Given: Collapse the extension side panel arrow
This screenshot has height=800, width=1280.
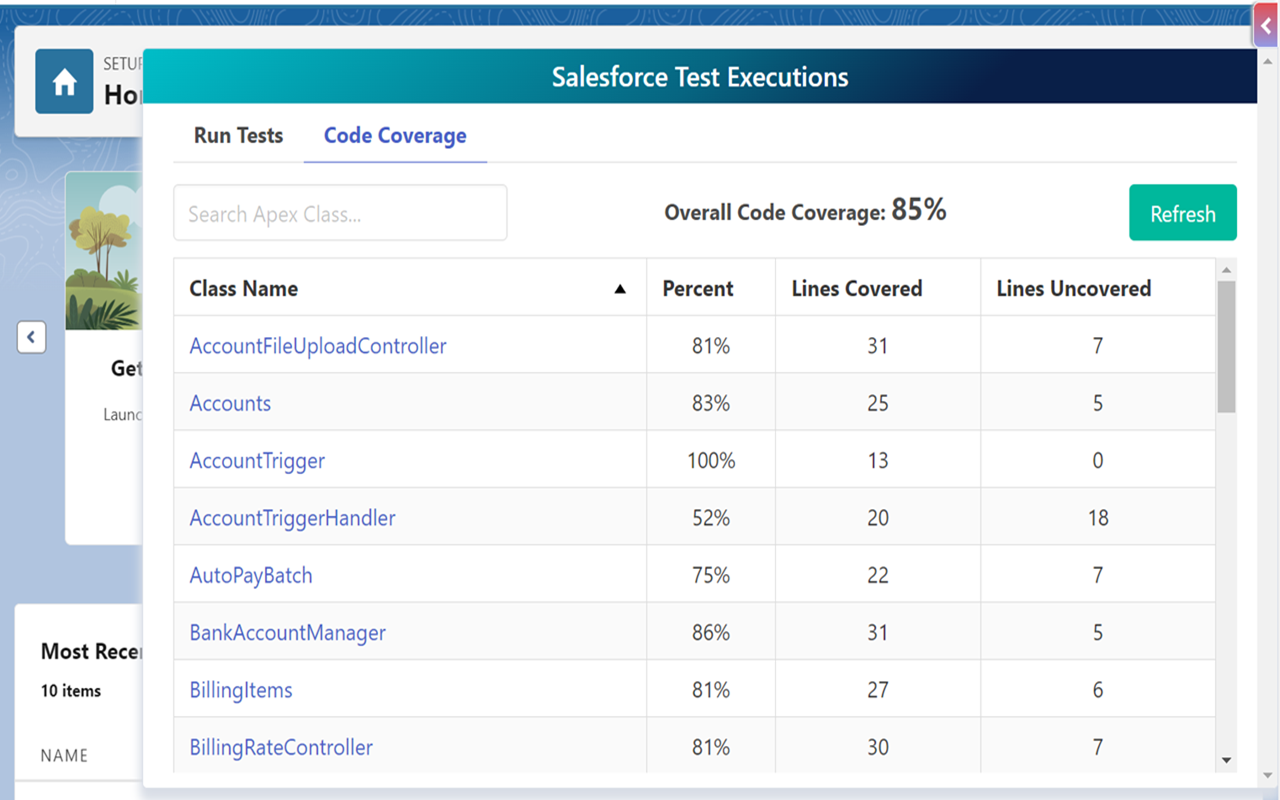Looking at the screenshot, I should (1266, 26).
